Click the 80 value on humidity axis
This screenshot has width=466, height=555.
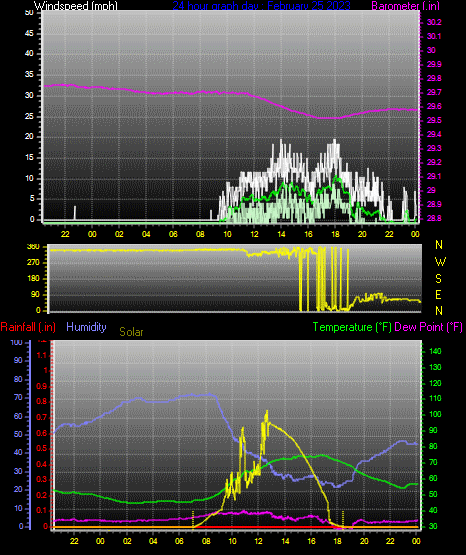pyautogui.click(x=18, y=380)
